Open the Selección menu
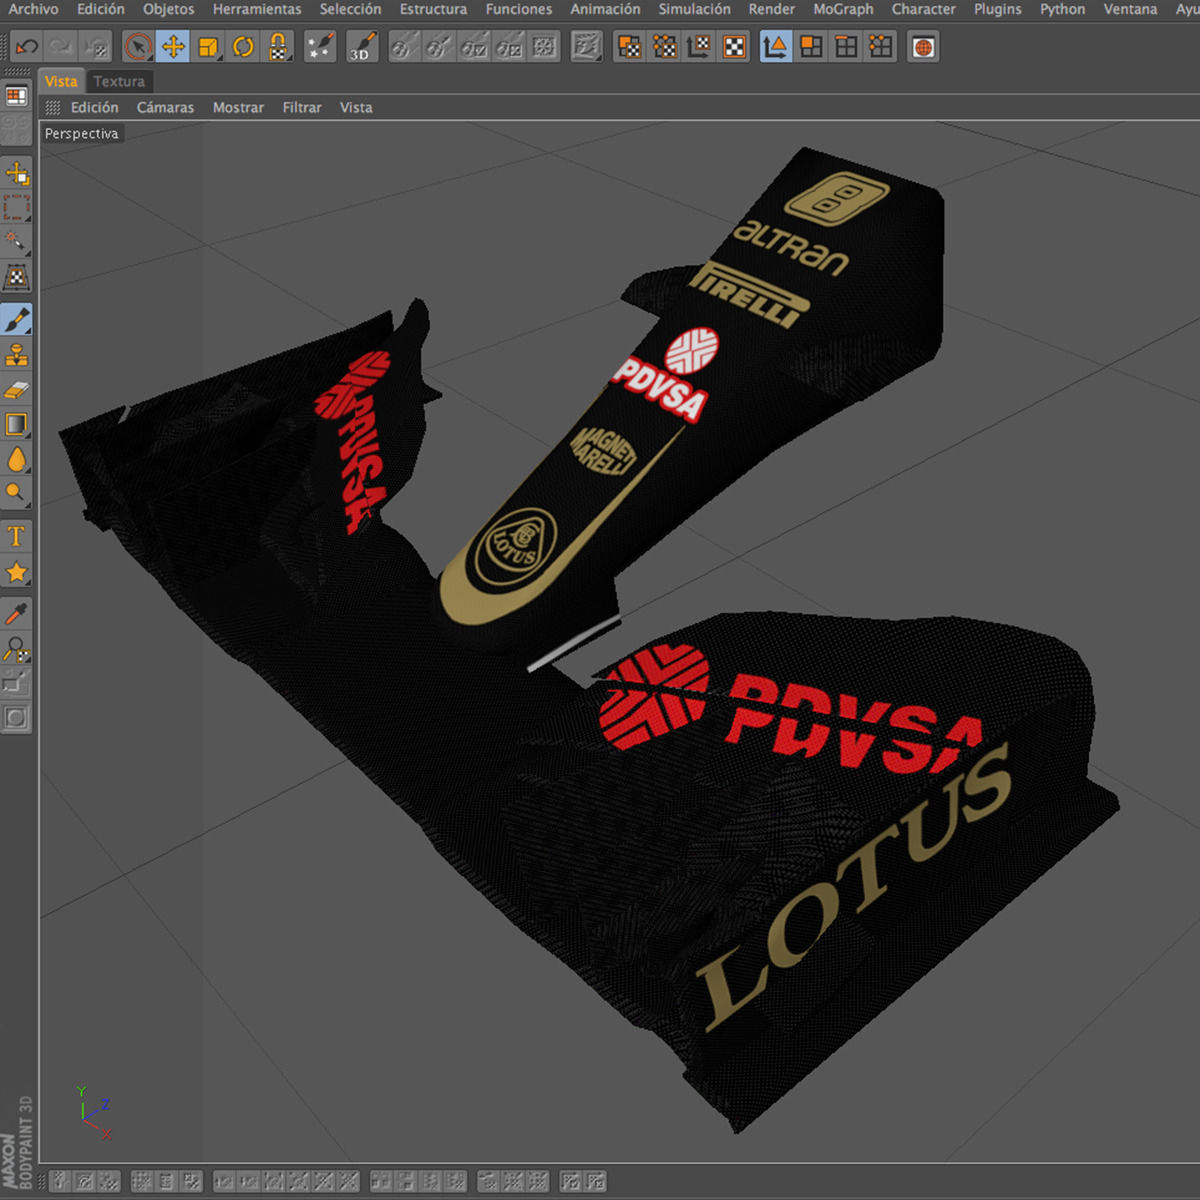1200x1200 pixels. 350,9
